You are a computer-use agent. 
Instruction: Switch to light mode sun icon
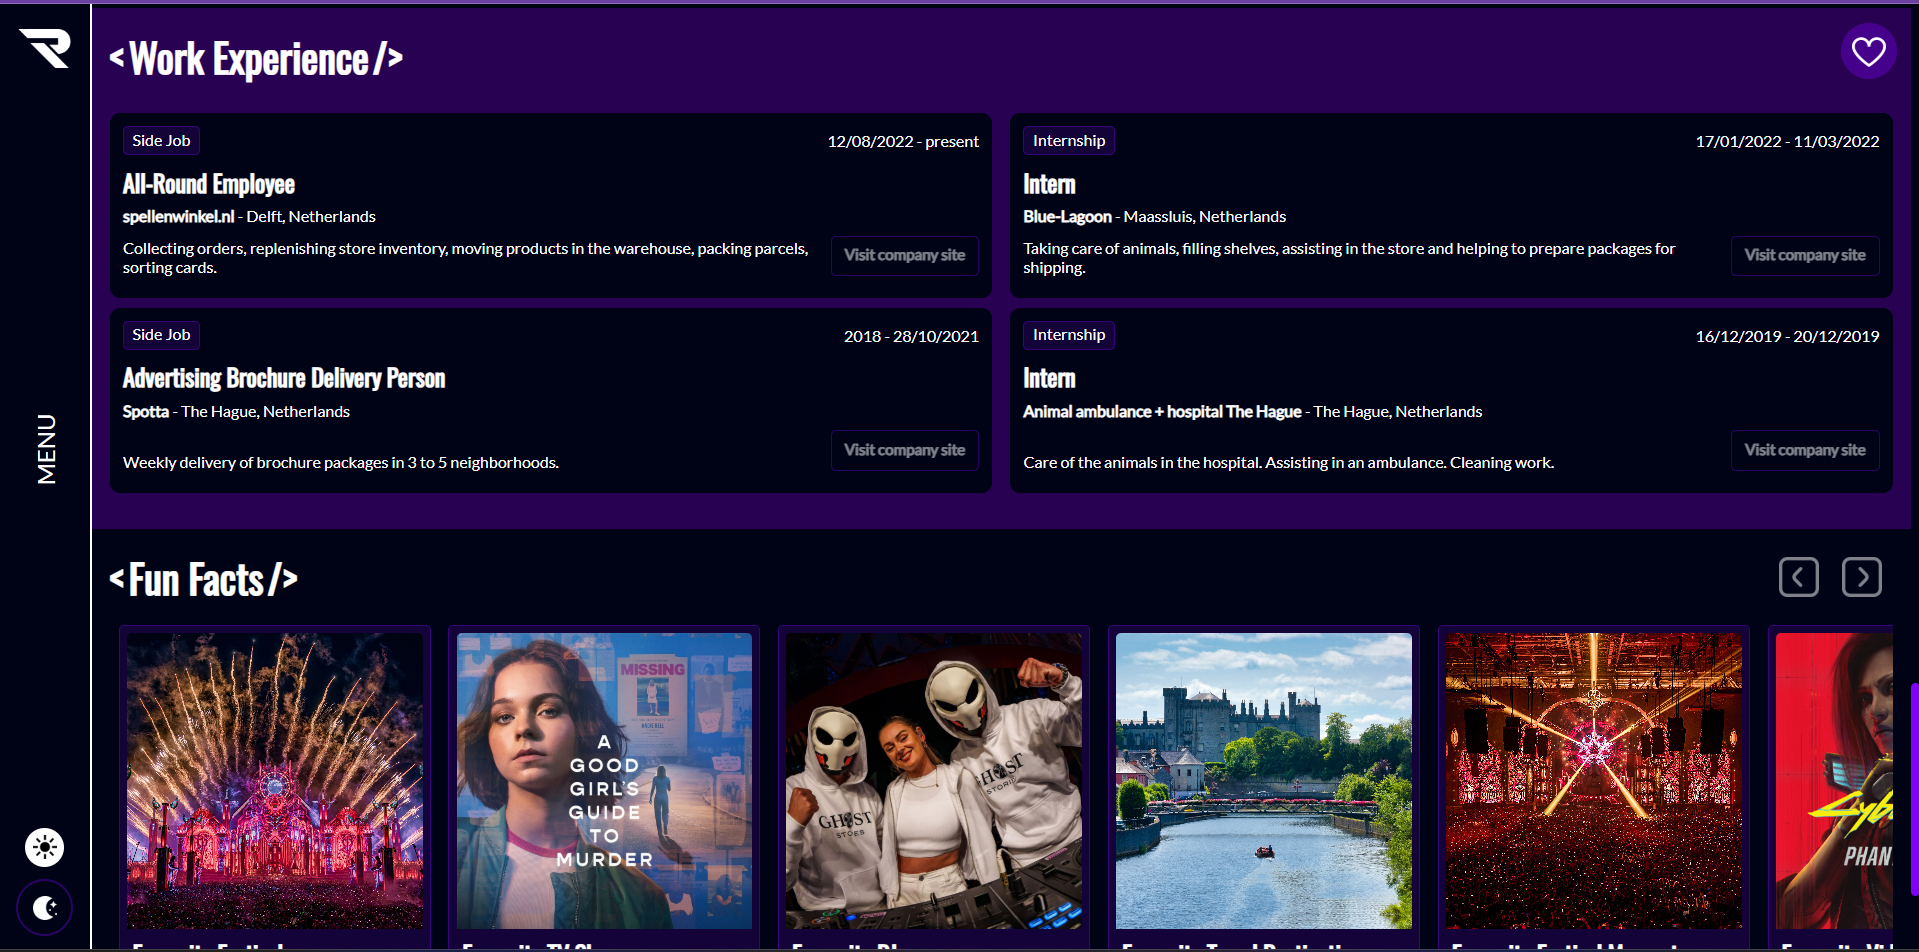[x=44, y=848]
